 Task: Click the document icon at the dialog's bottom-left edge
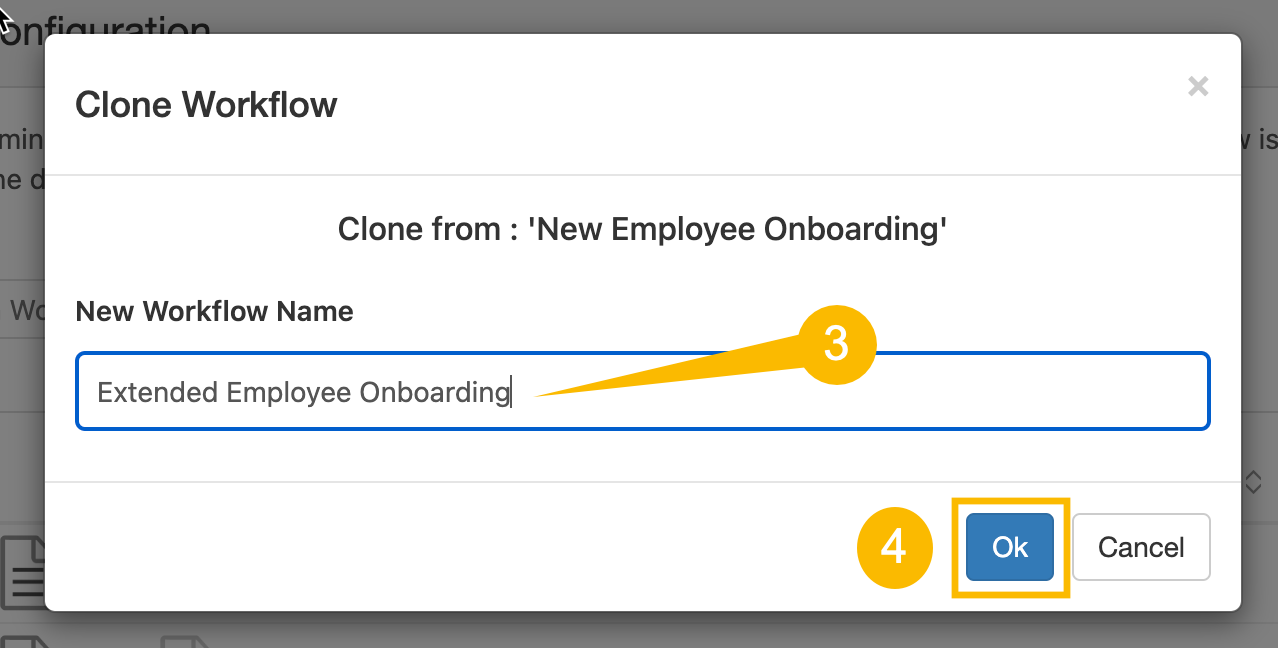pyautogui.click(x=23, y=572)
